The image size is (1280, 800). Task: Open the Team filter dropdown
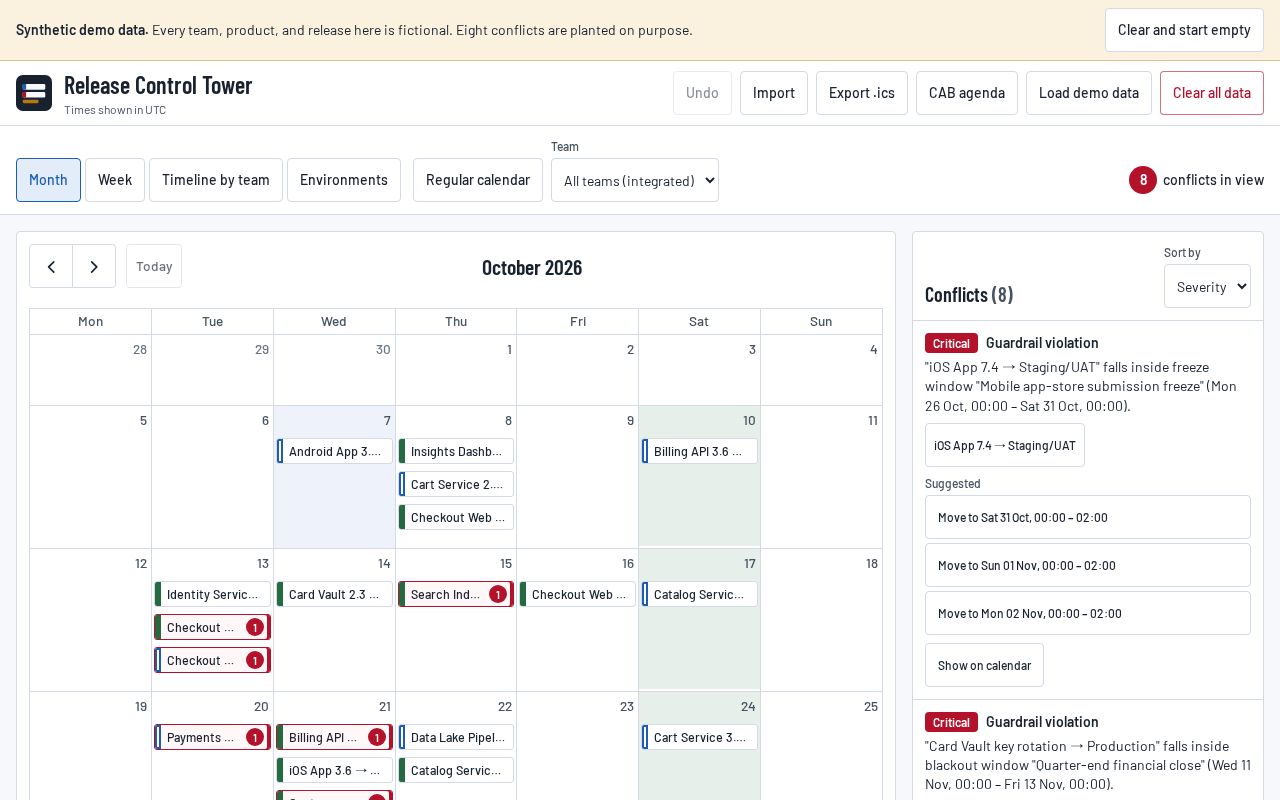coord(635,180)
